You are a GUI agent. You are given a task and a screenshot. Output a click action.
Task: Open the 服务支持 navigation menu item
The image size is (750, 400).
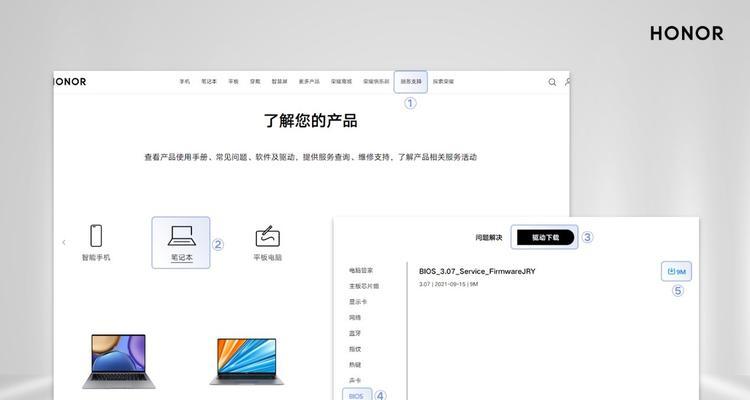pos(411,82)
